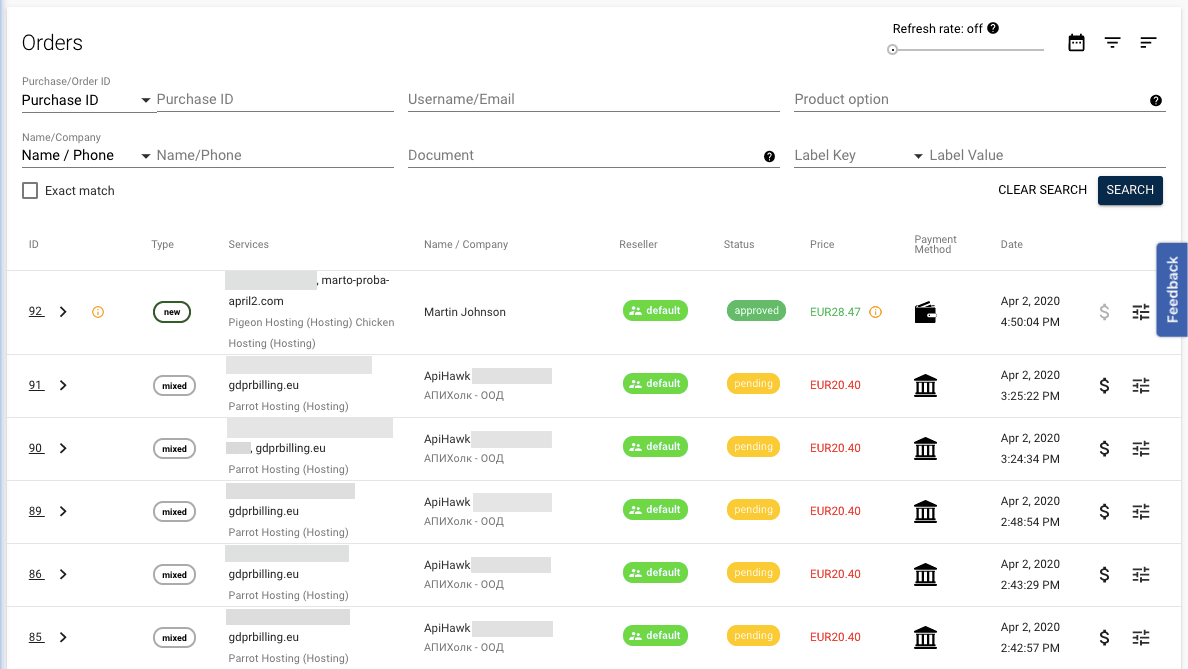Open the Label Key dropdown
This screenshot has width=1188, height=669.
(x=858, y=156)
